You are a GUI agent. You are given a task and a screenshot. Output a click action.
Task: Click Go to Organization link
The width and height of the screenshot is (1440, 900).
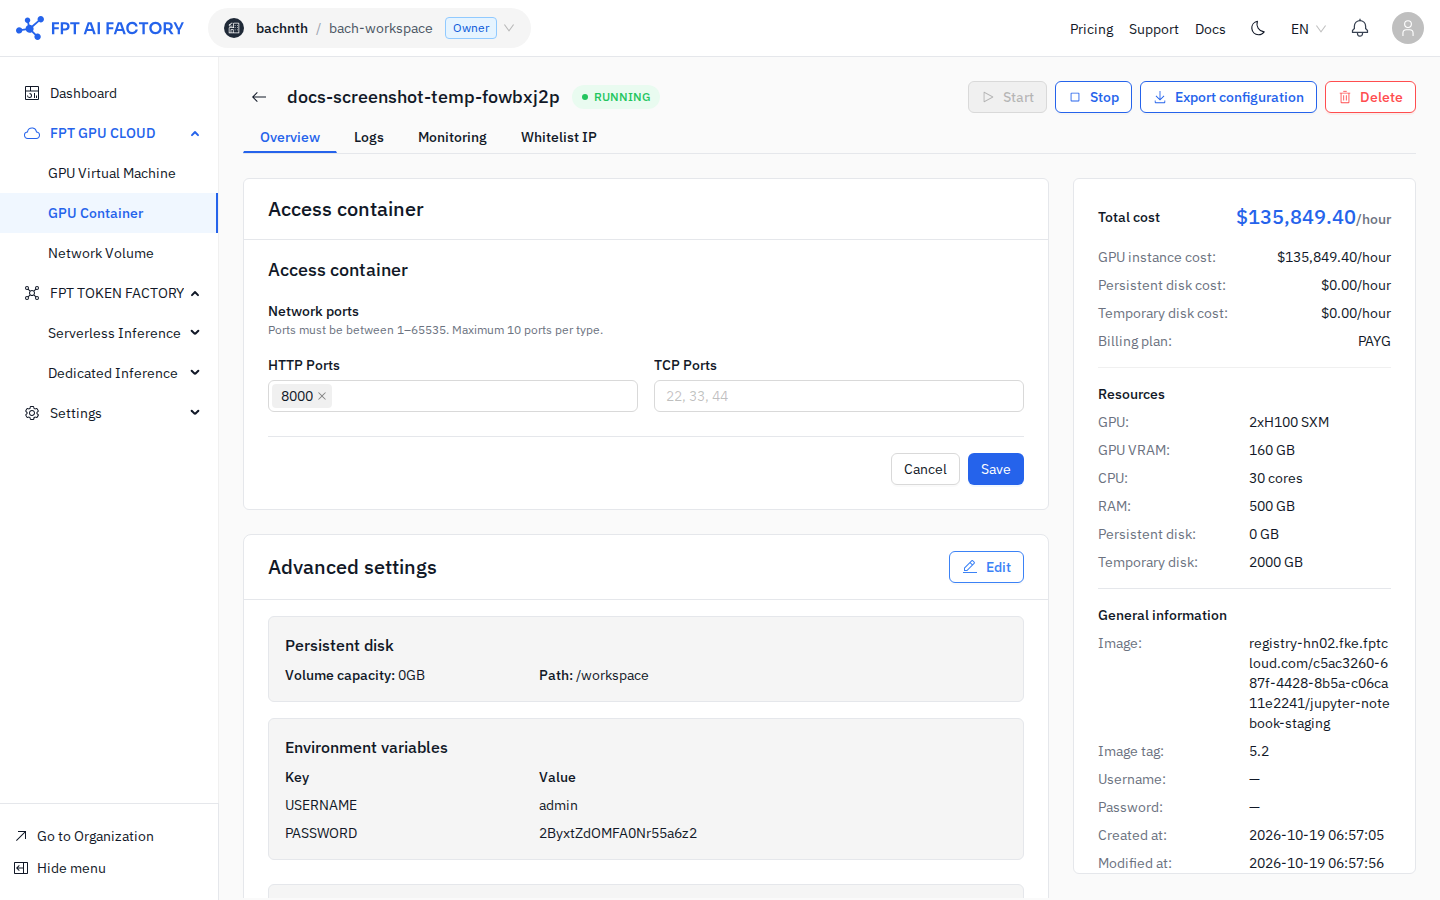95,836
